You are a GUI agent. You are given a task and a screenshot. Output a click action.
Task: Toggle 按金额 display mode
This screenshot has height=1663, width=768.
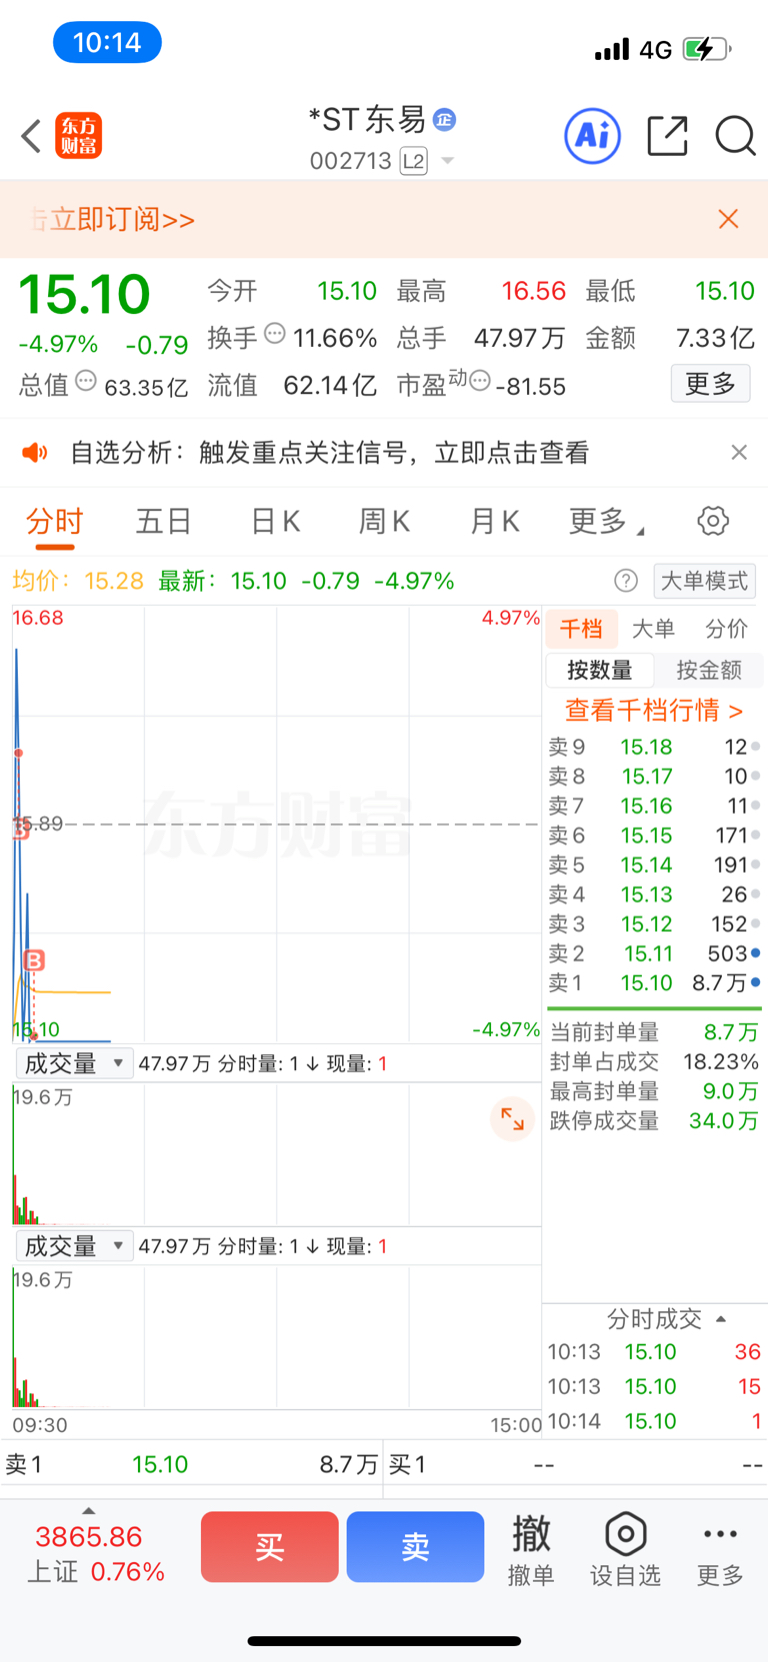point(709,670)
